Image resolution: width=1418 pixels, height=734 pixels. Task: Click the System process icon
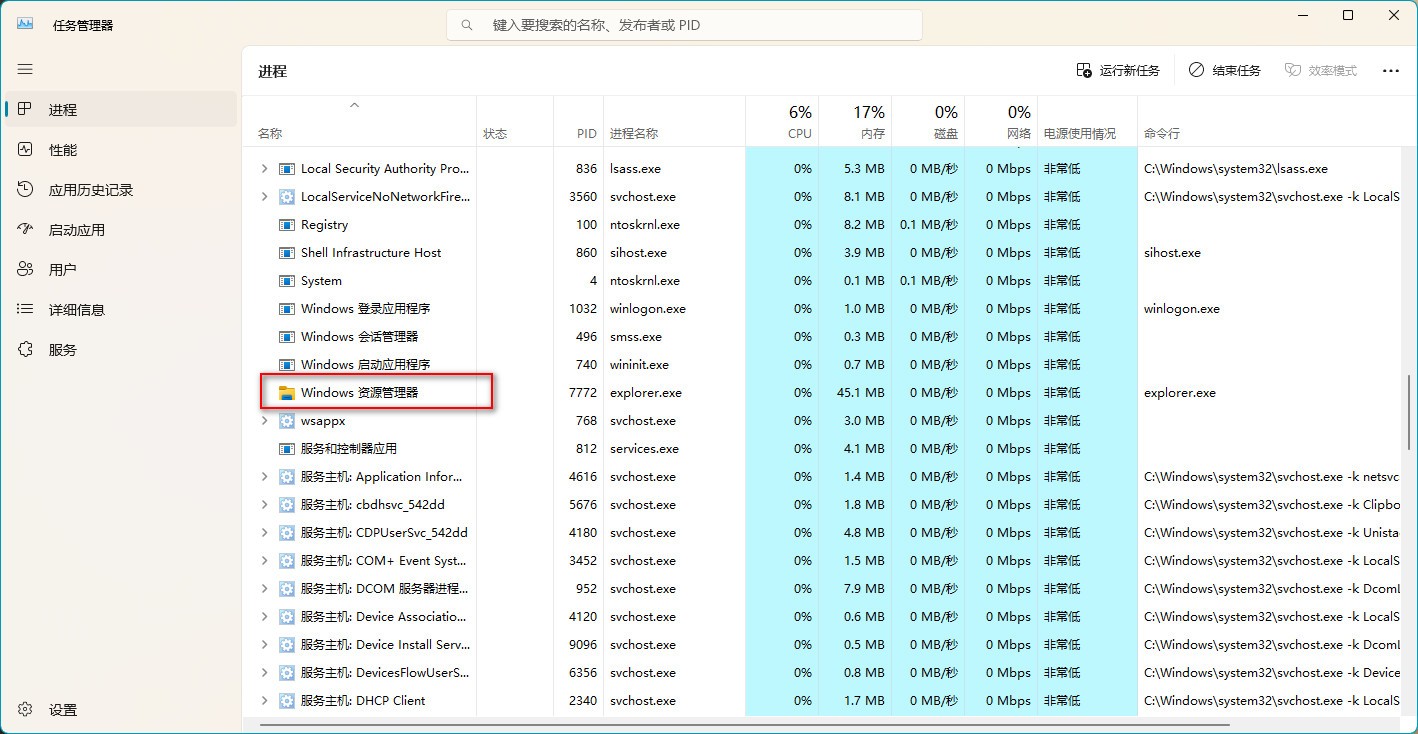287,281
